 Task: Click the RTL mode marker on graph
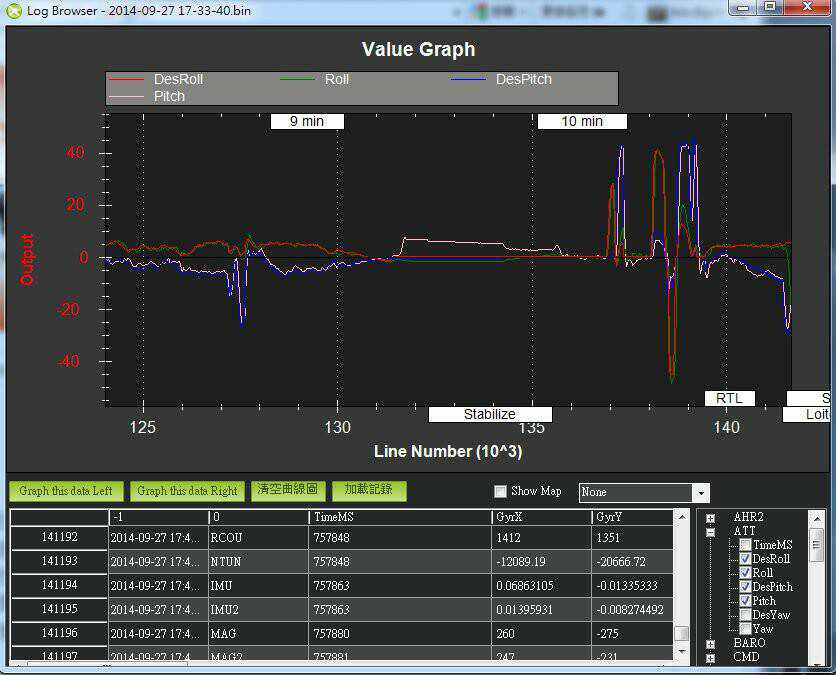click(x=729, y=398)
